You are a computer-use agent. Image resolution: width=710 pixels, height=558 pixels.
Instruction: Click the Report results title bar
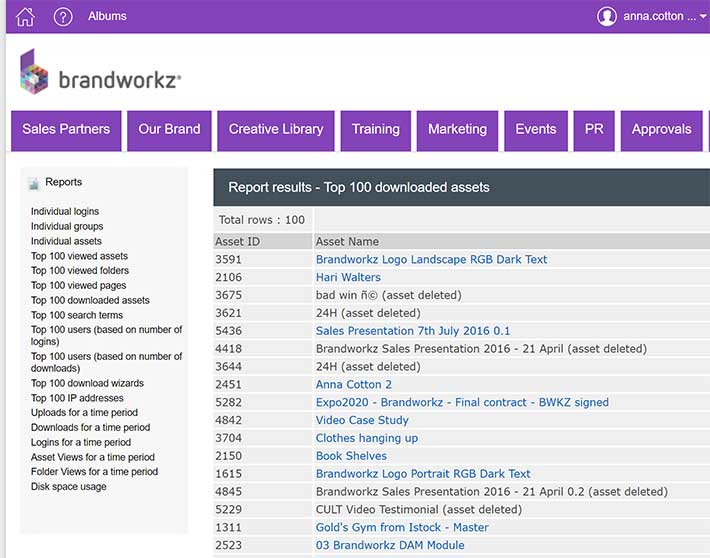[x=461, y=188]
